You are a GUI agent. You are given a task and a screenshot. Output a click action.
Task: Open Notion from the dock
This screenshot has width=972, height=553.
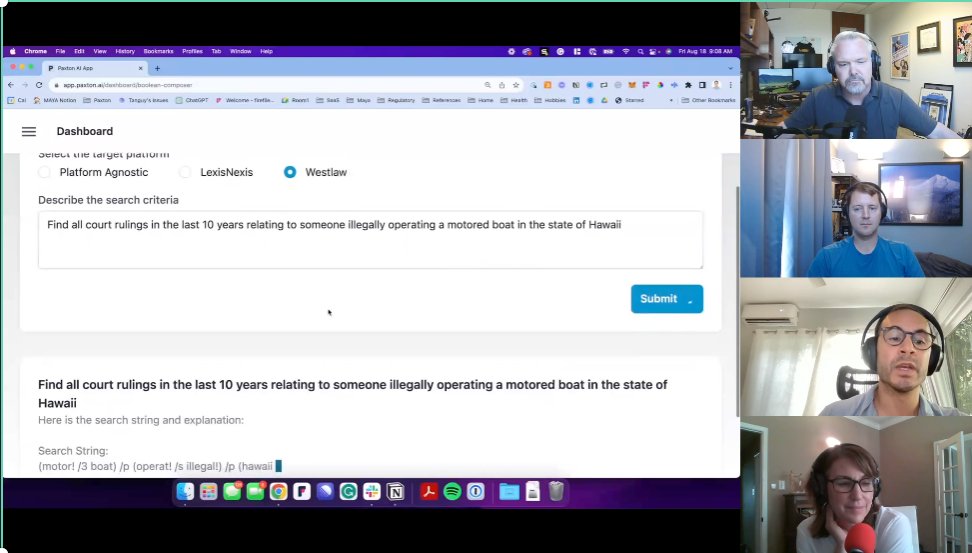(395, 492)
